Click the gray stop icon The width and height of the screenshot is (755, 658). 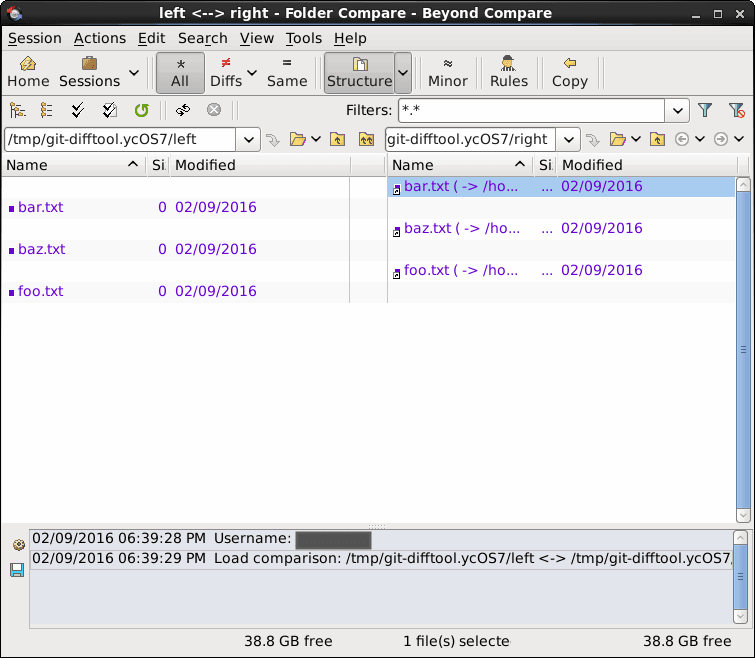tap(214, 110)
